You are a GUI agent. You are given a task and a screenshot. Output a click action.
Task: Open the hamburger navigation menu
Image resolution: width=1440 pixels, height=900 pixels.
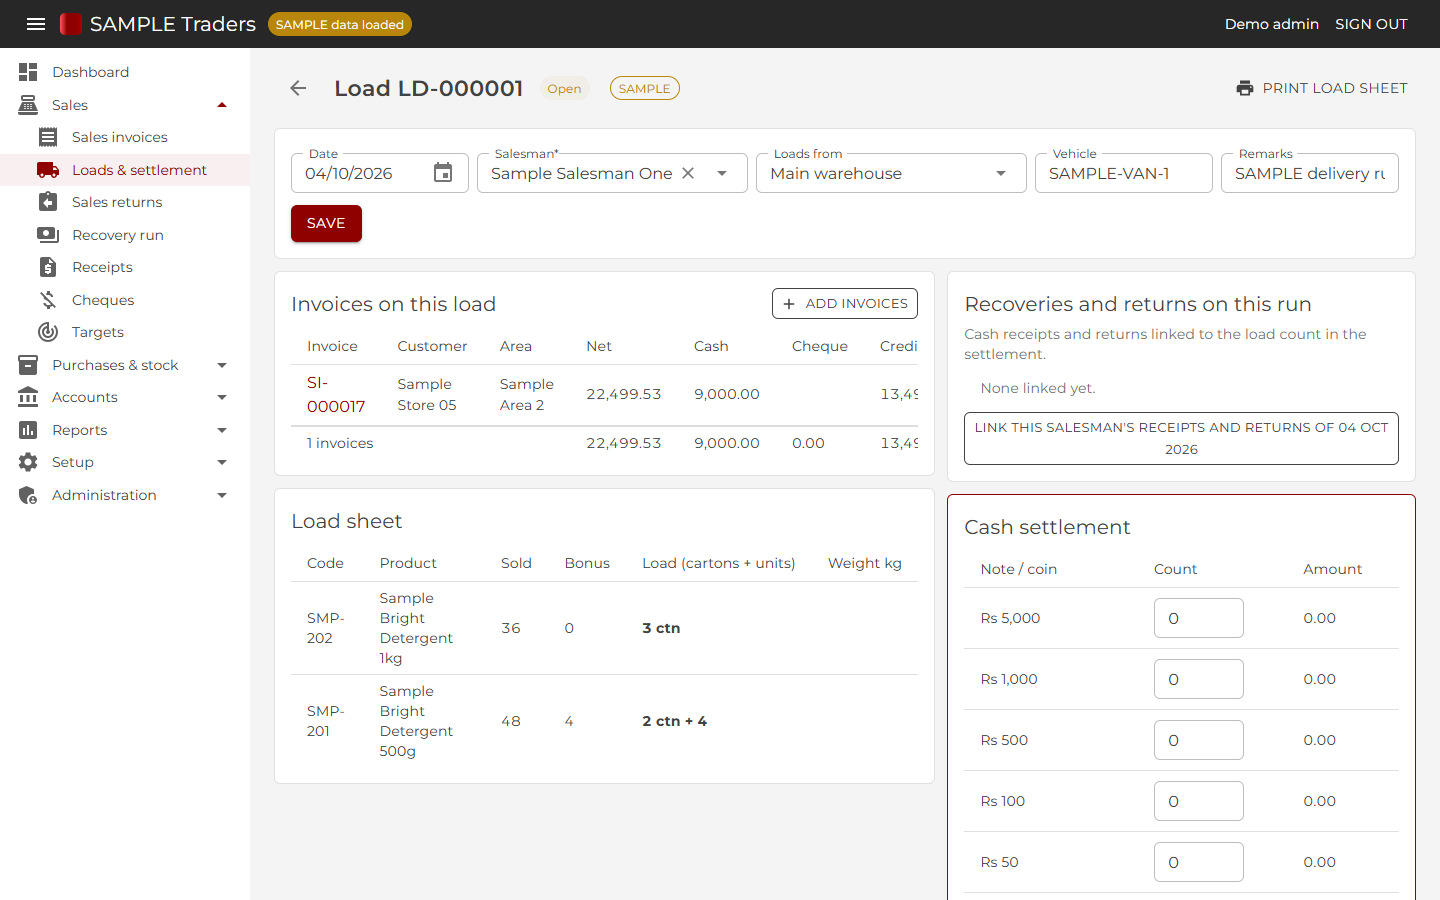[x=36, y=24]
